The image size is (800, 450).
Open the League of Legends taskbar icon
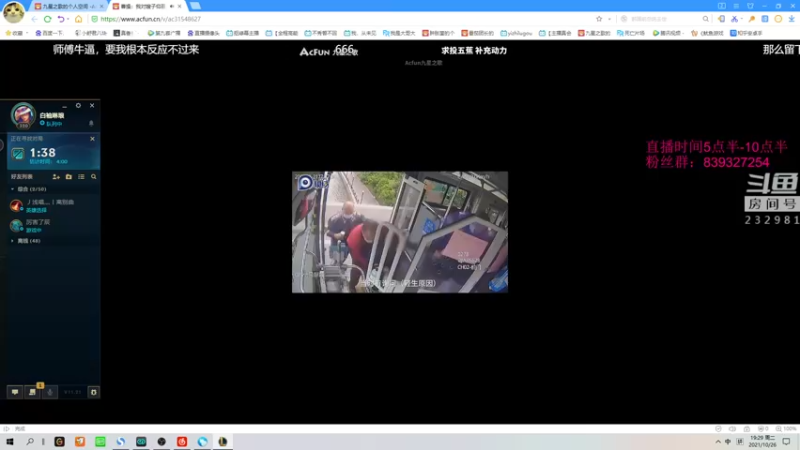(223, 442)
